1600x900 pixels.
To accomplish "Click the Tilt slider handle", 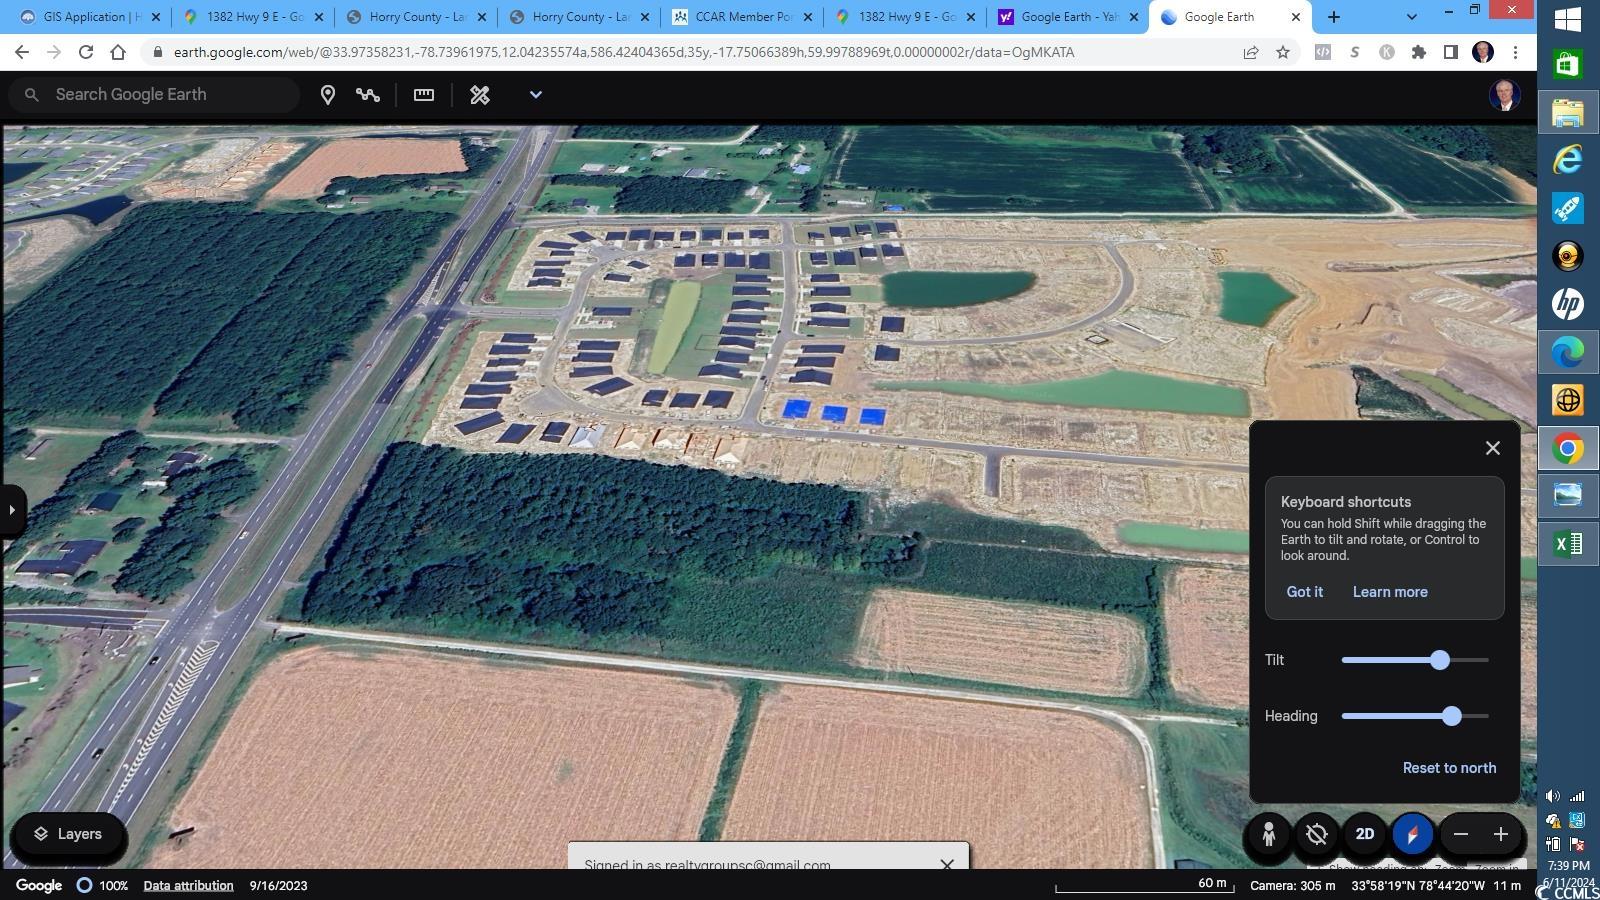I will [1440, 660].
